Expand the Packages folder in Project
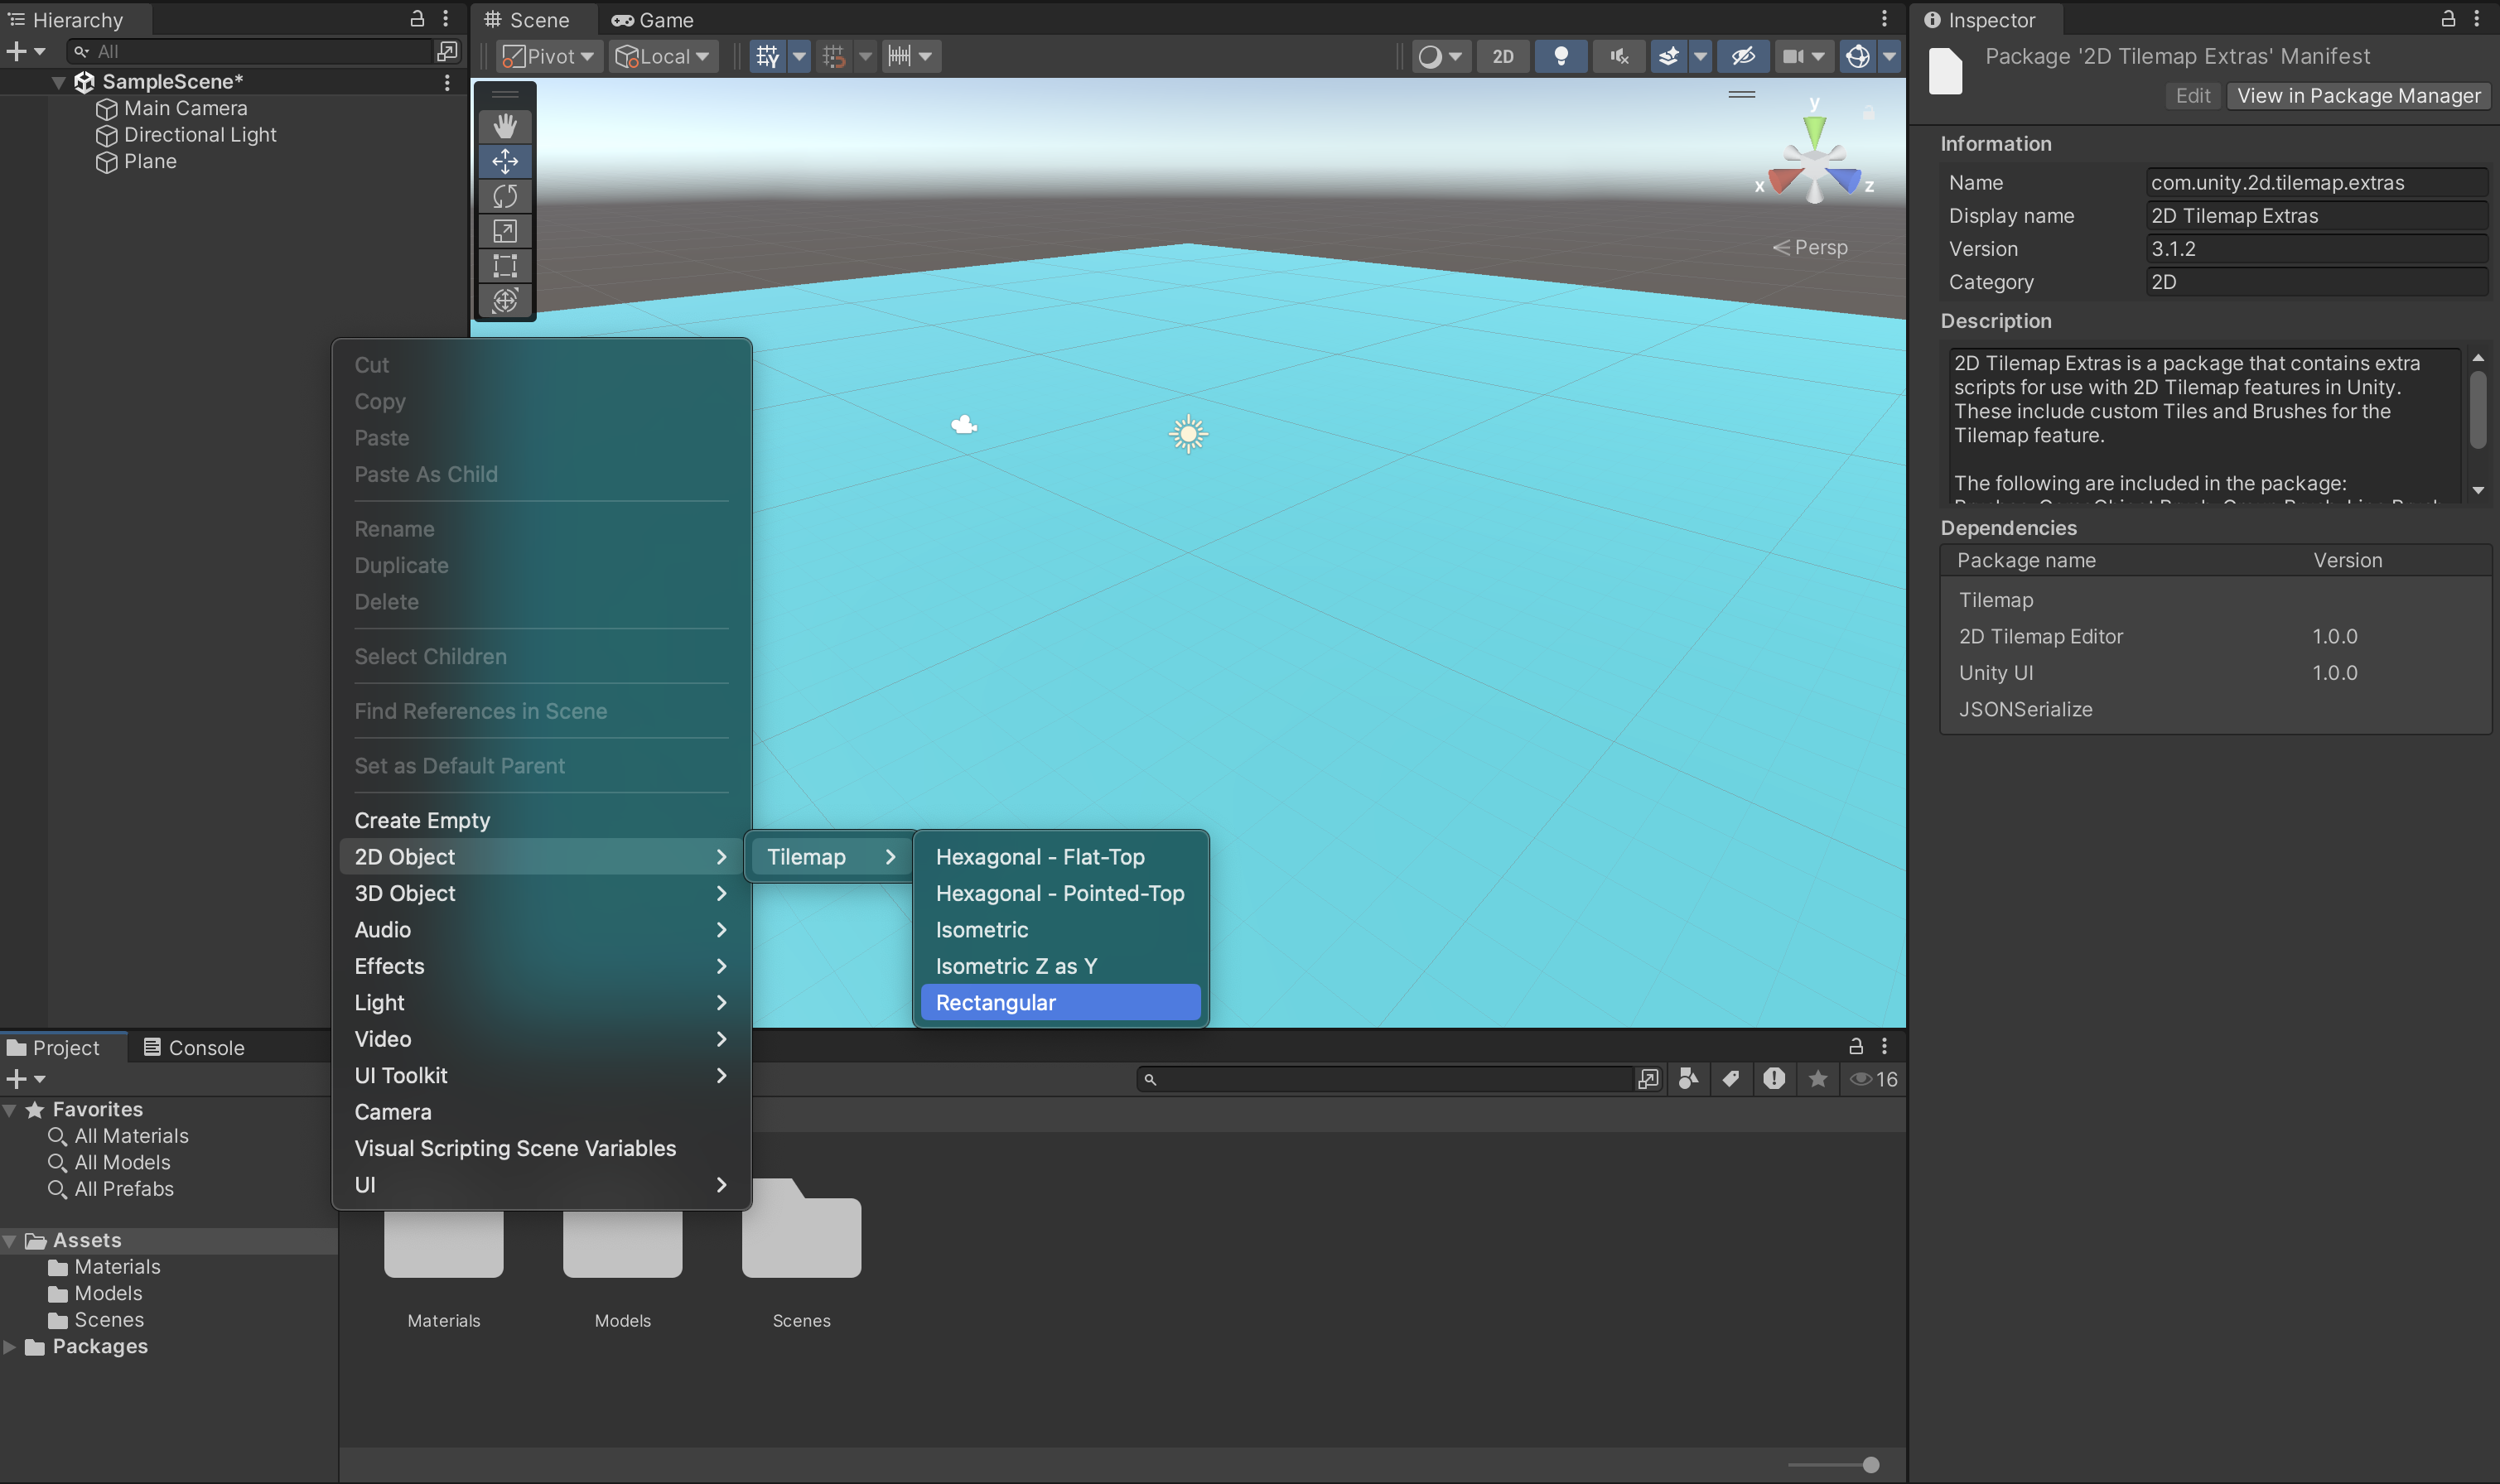The width and height of the screenshot is (2500, 1484). (10, 1347)
